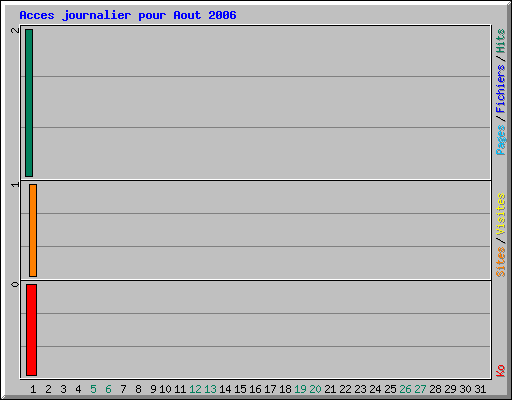
Task: Click day label 3 on the x-axis
Action: click(63, 389)
